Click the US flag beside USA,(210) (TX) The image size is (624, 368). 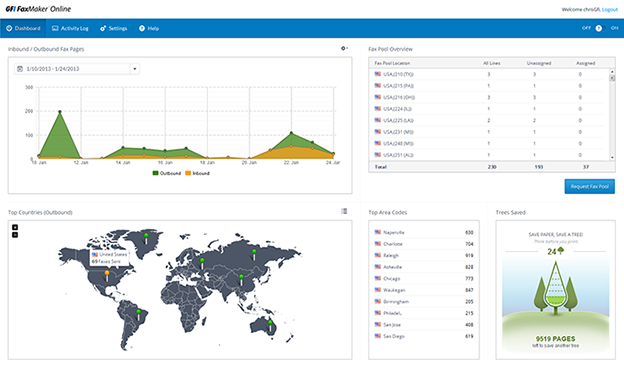(x=378, y=74)
